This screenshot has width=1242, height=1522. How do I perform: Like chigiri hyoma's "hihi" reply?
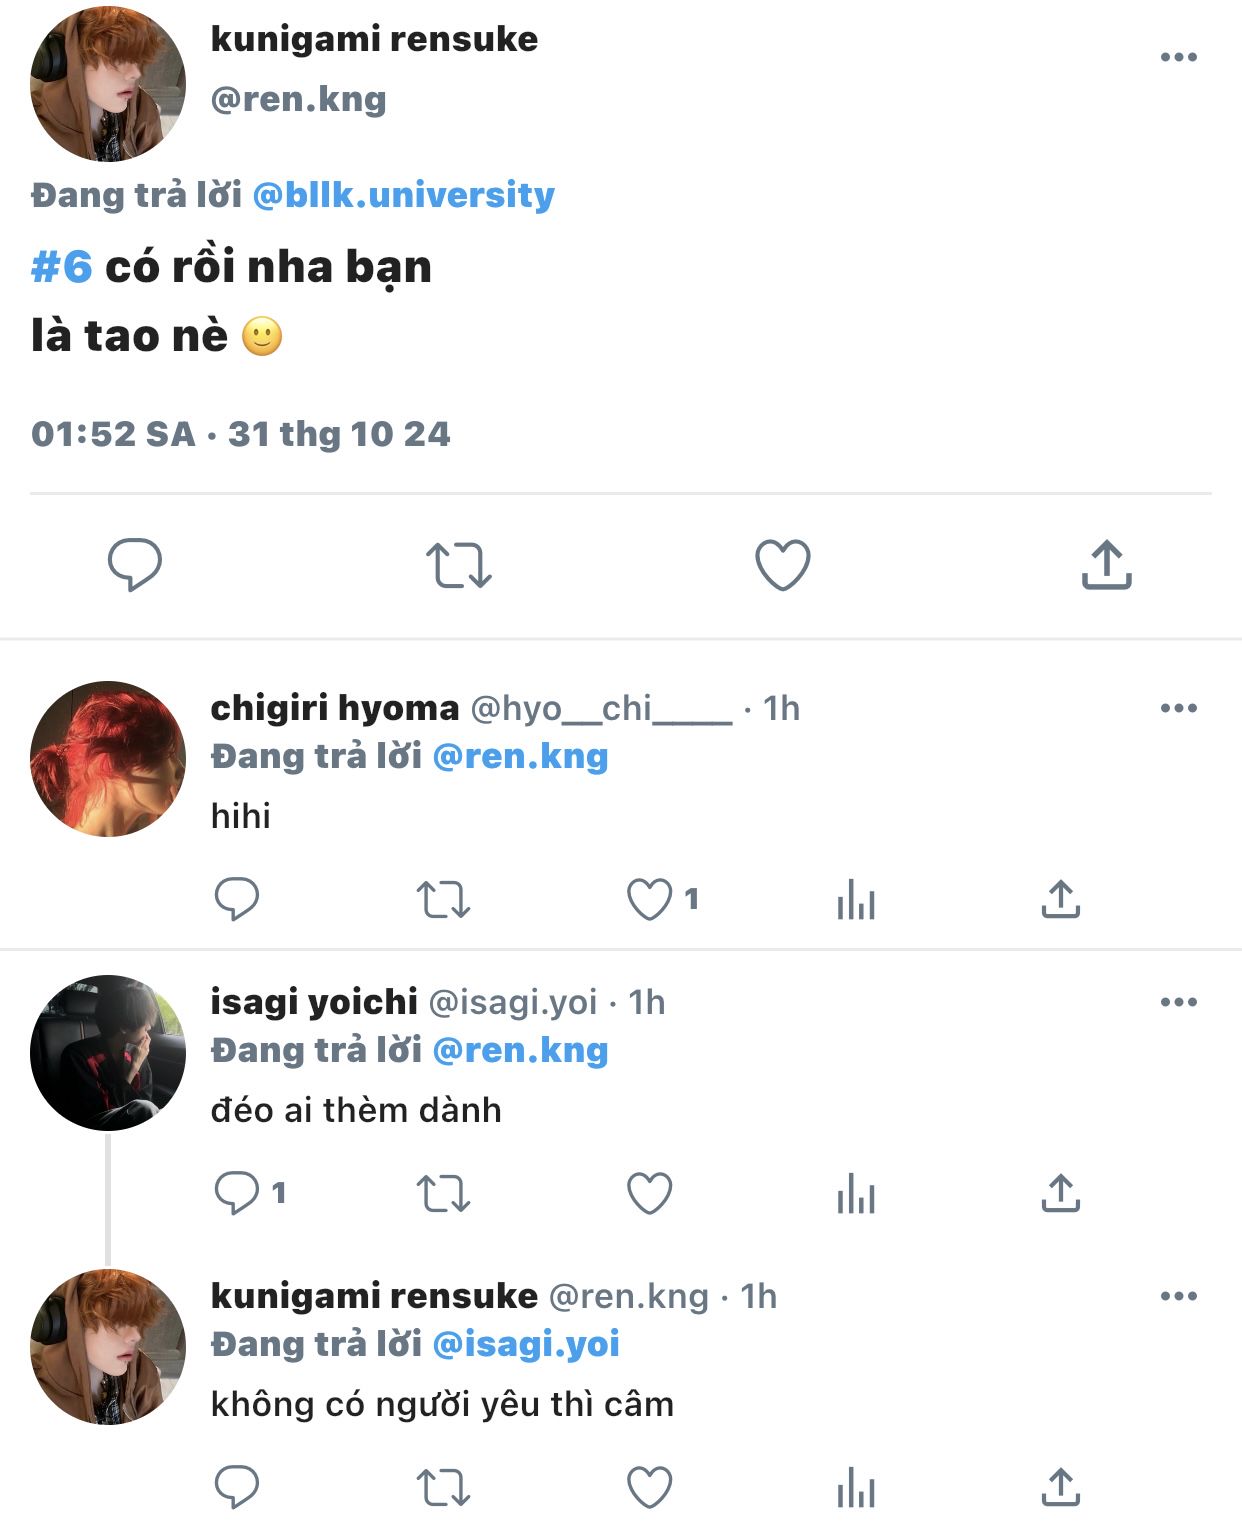(x=649, y=899)
